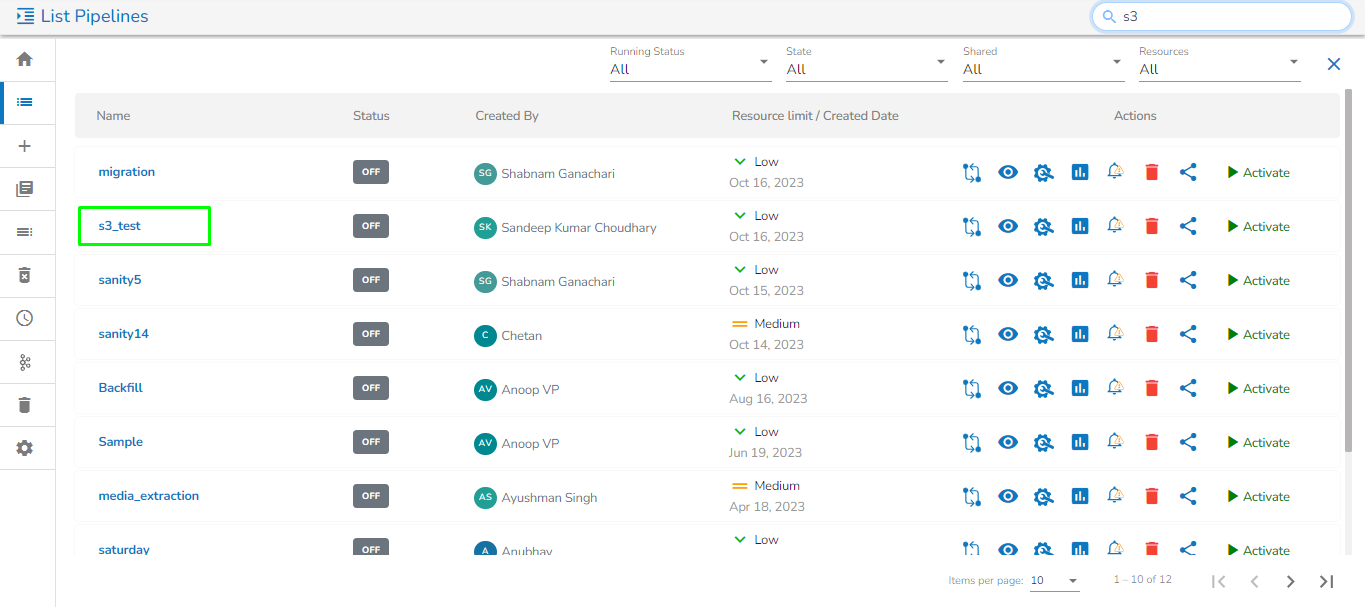1365x607 pixels.
Task: Open the scheduler clock icon in the sidebar
Action: point(25,318)
